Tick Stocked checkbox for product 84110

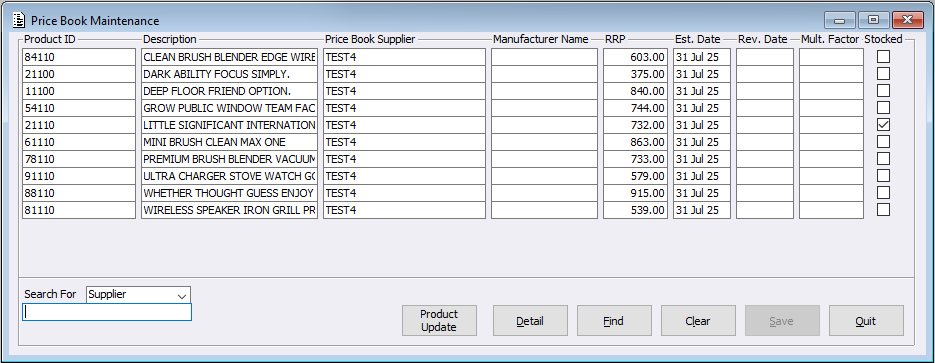click(x=883, y=57)
